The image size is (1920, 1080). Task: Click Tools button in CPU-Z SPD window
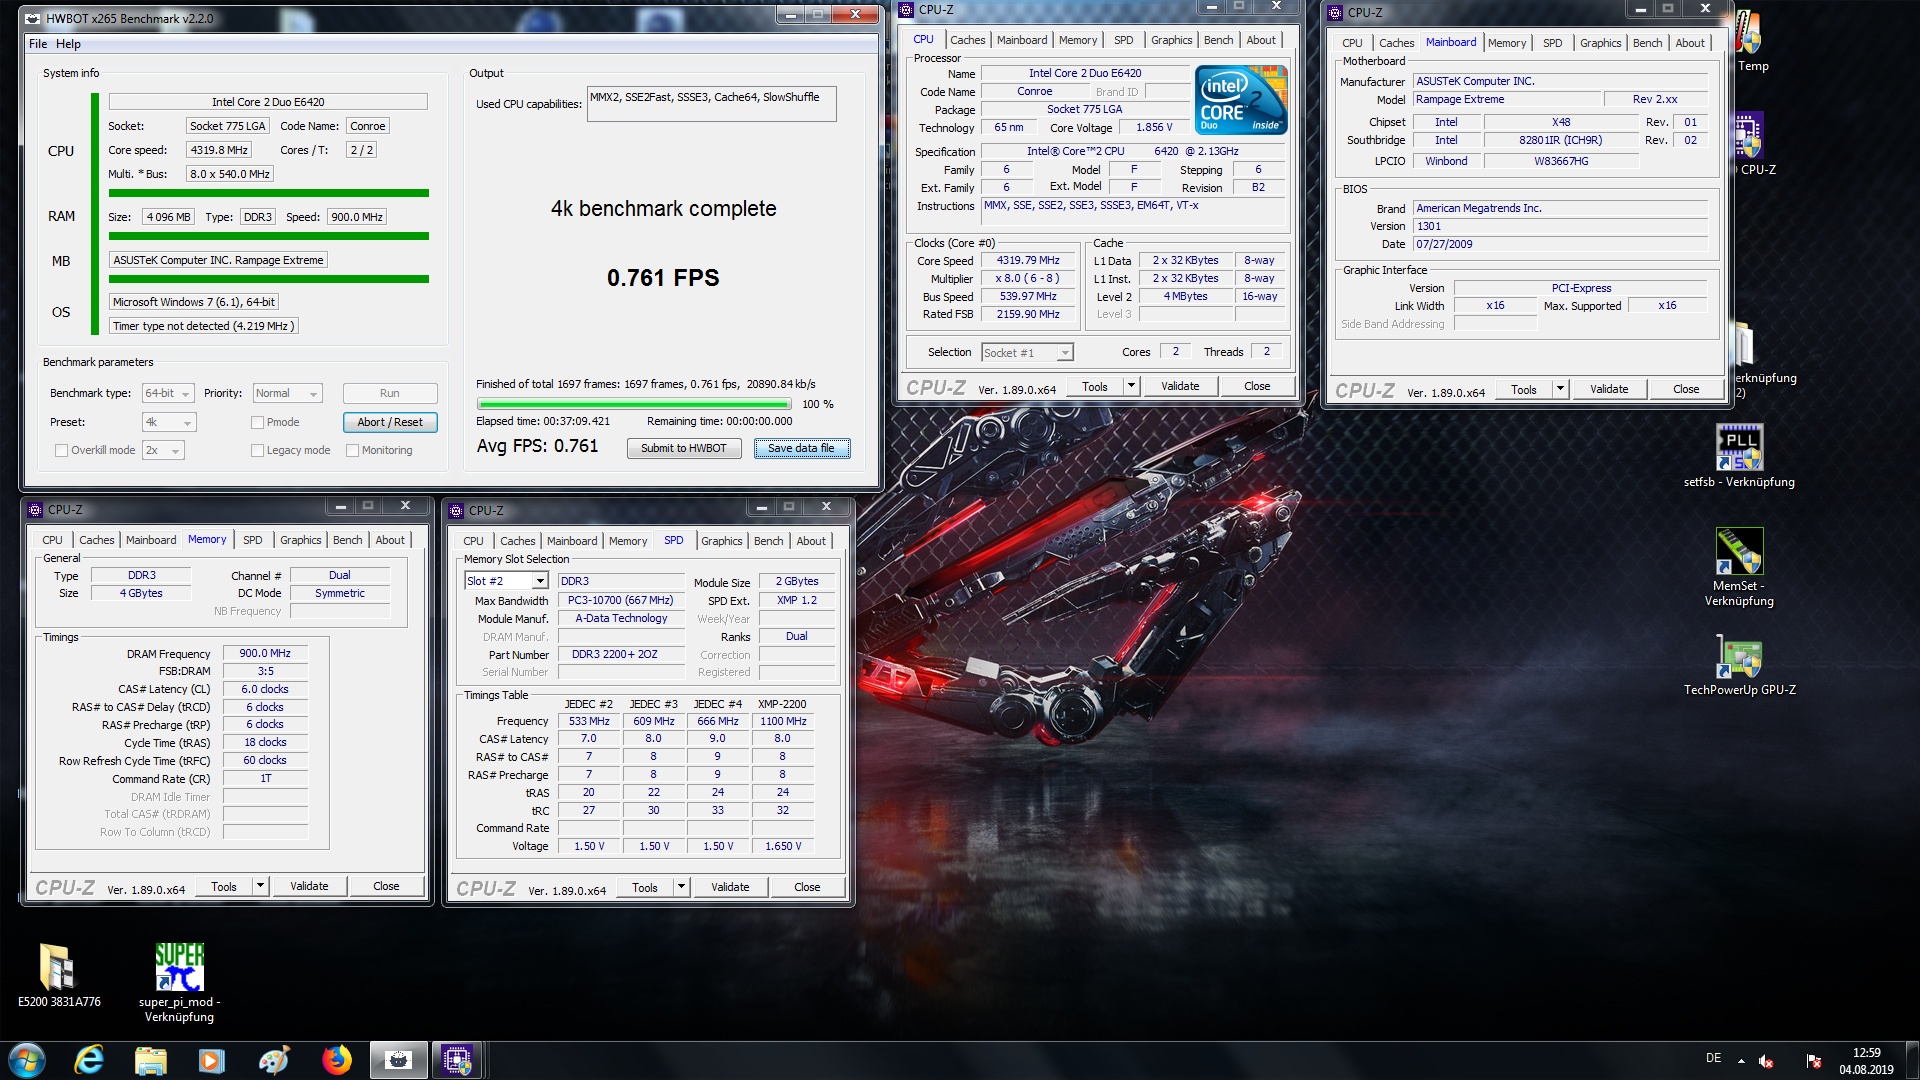click(645, 888)
